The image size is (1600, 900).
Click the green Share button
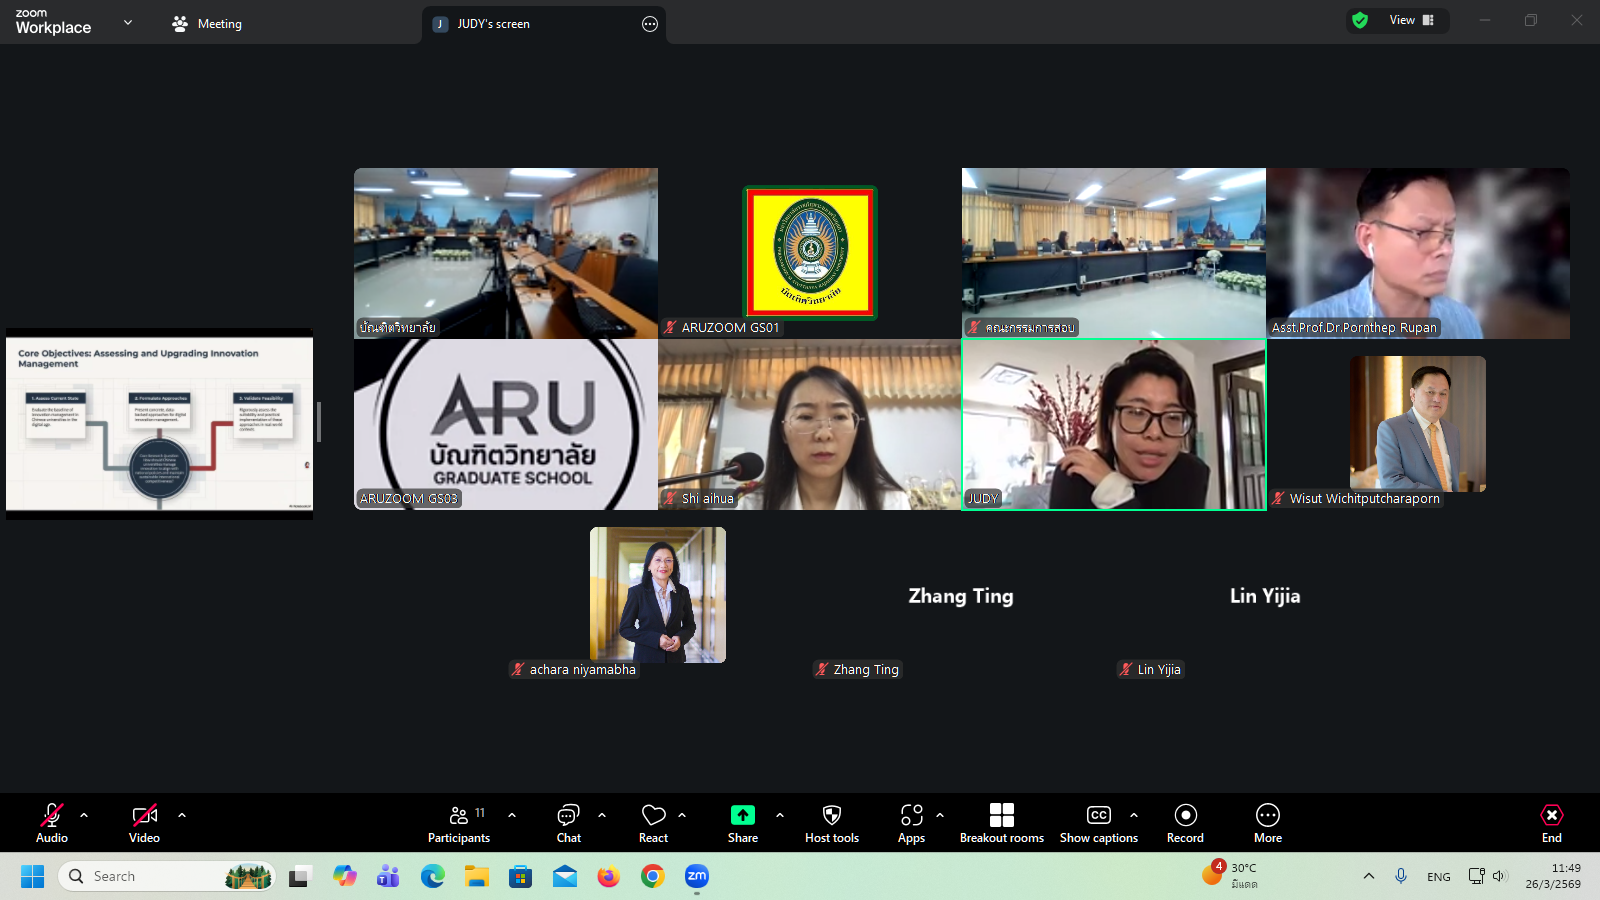[742, 823]
